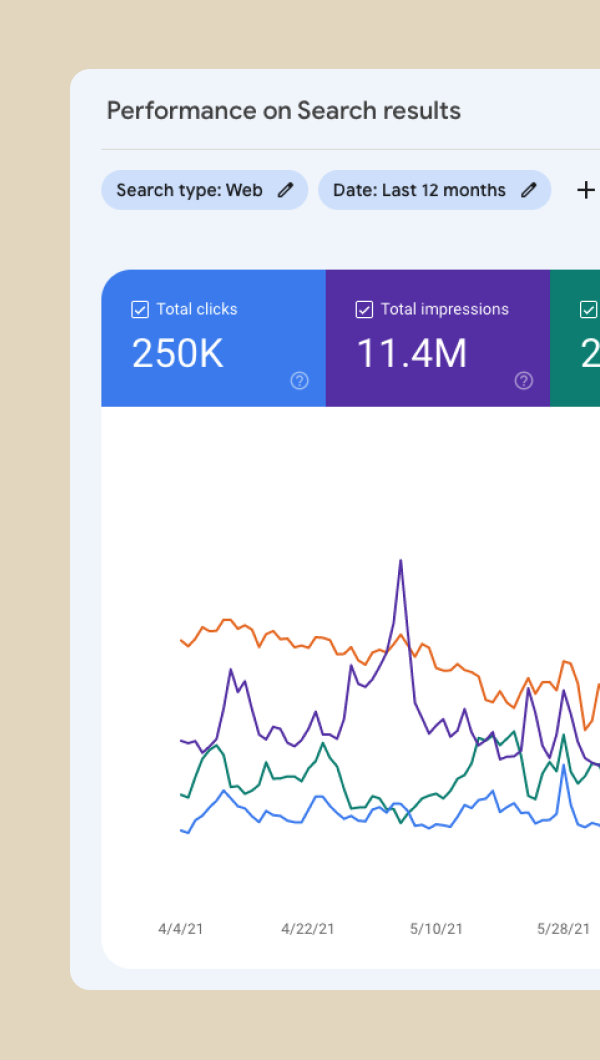Add a new filter with plus icon
This screenshot has height=1060, width=600.
point(586,190)
